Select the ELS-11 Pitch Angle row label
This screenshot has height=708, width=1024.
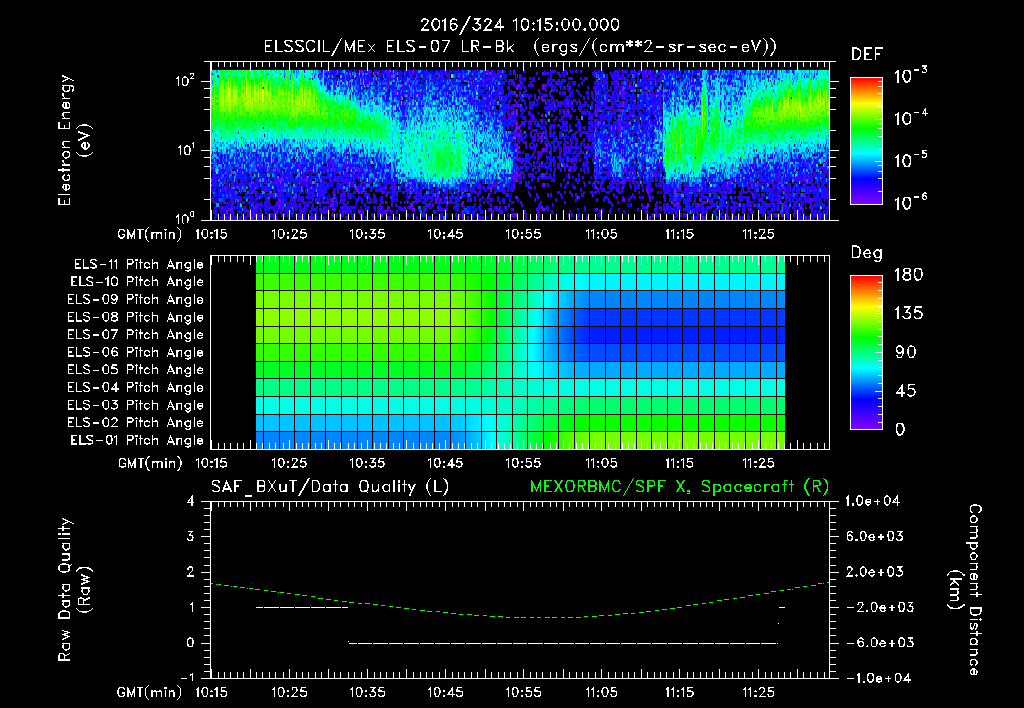click(x=138, y=265)
